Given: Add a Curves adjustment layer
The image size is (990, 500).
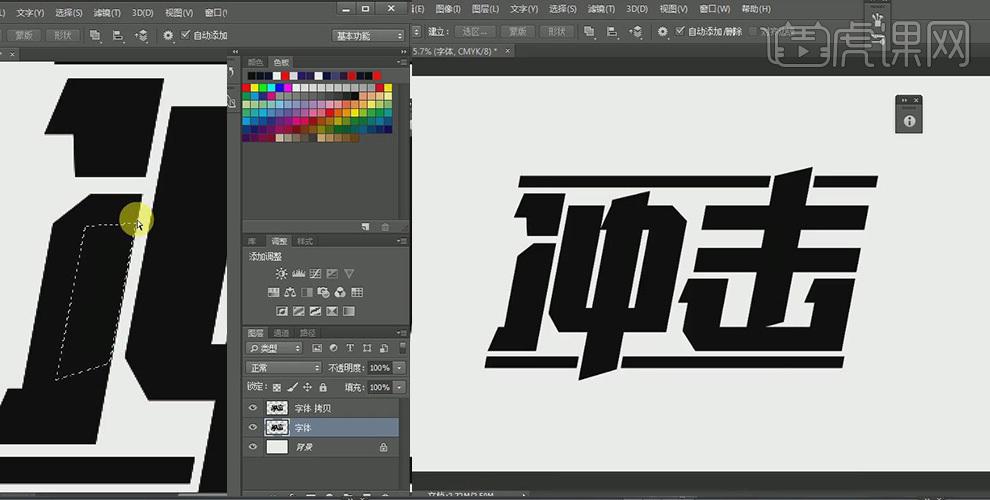Looking at the screenshot, I should click(316, 274).
